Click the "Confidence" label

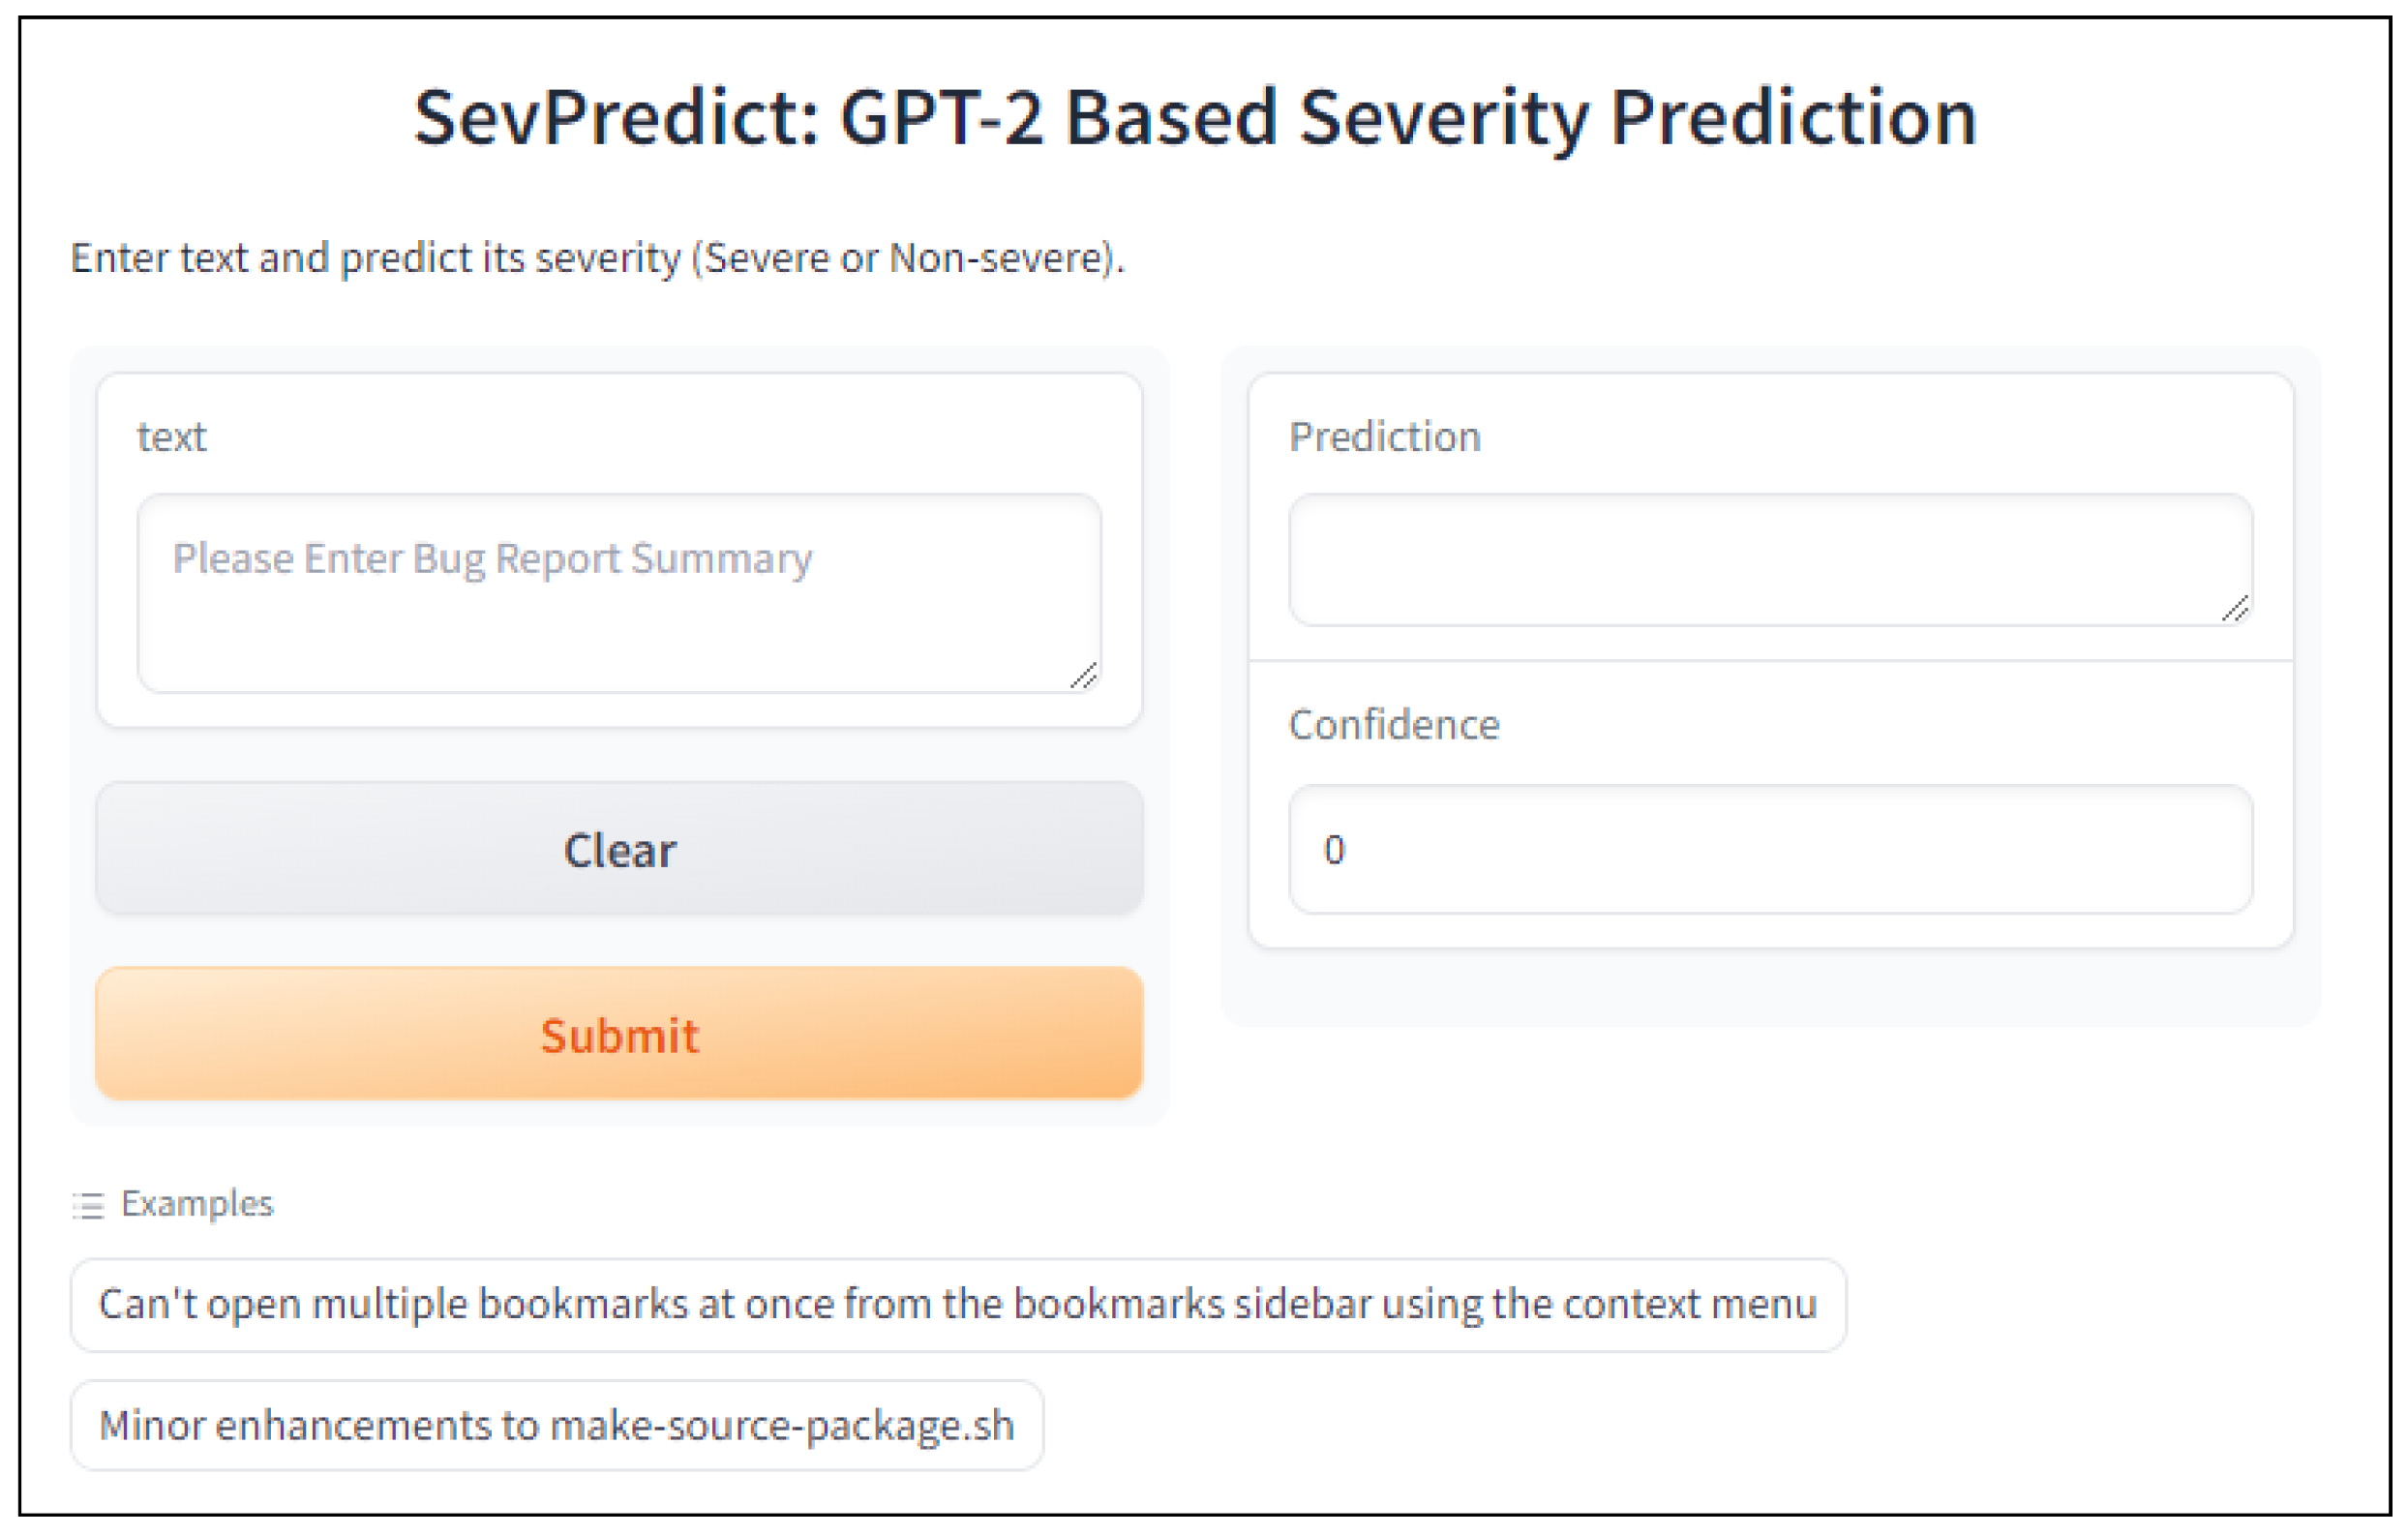[x=1394, y=724]
